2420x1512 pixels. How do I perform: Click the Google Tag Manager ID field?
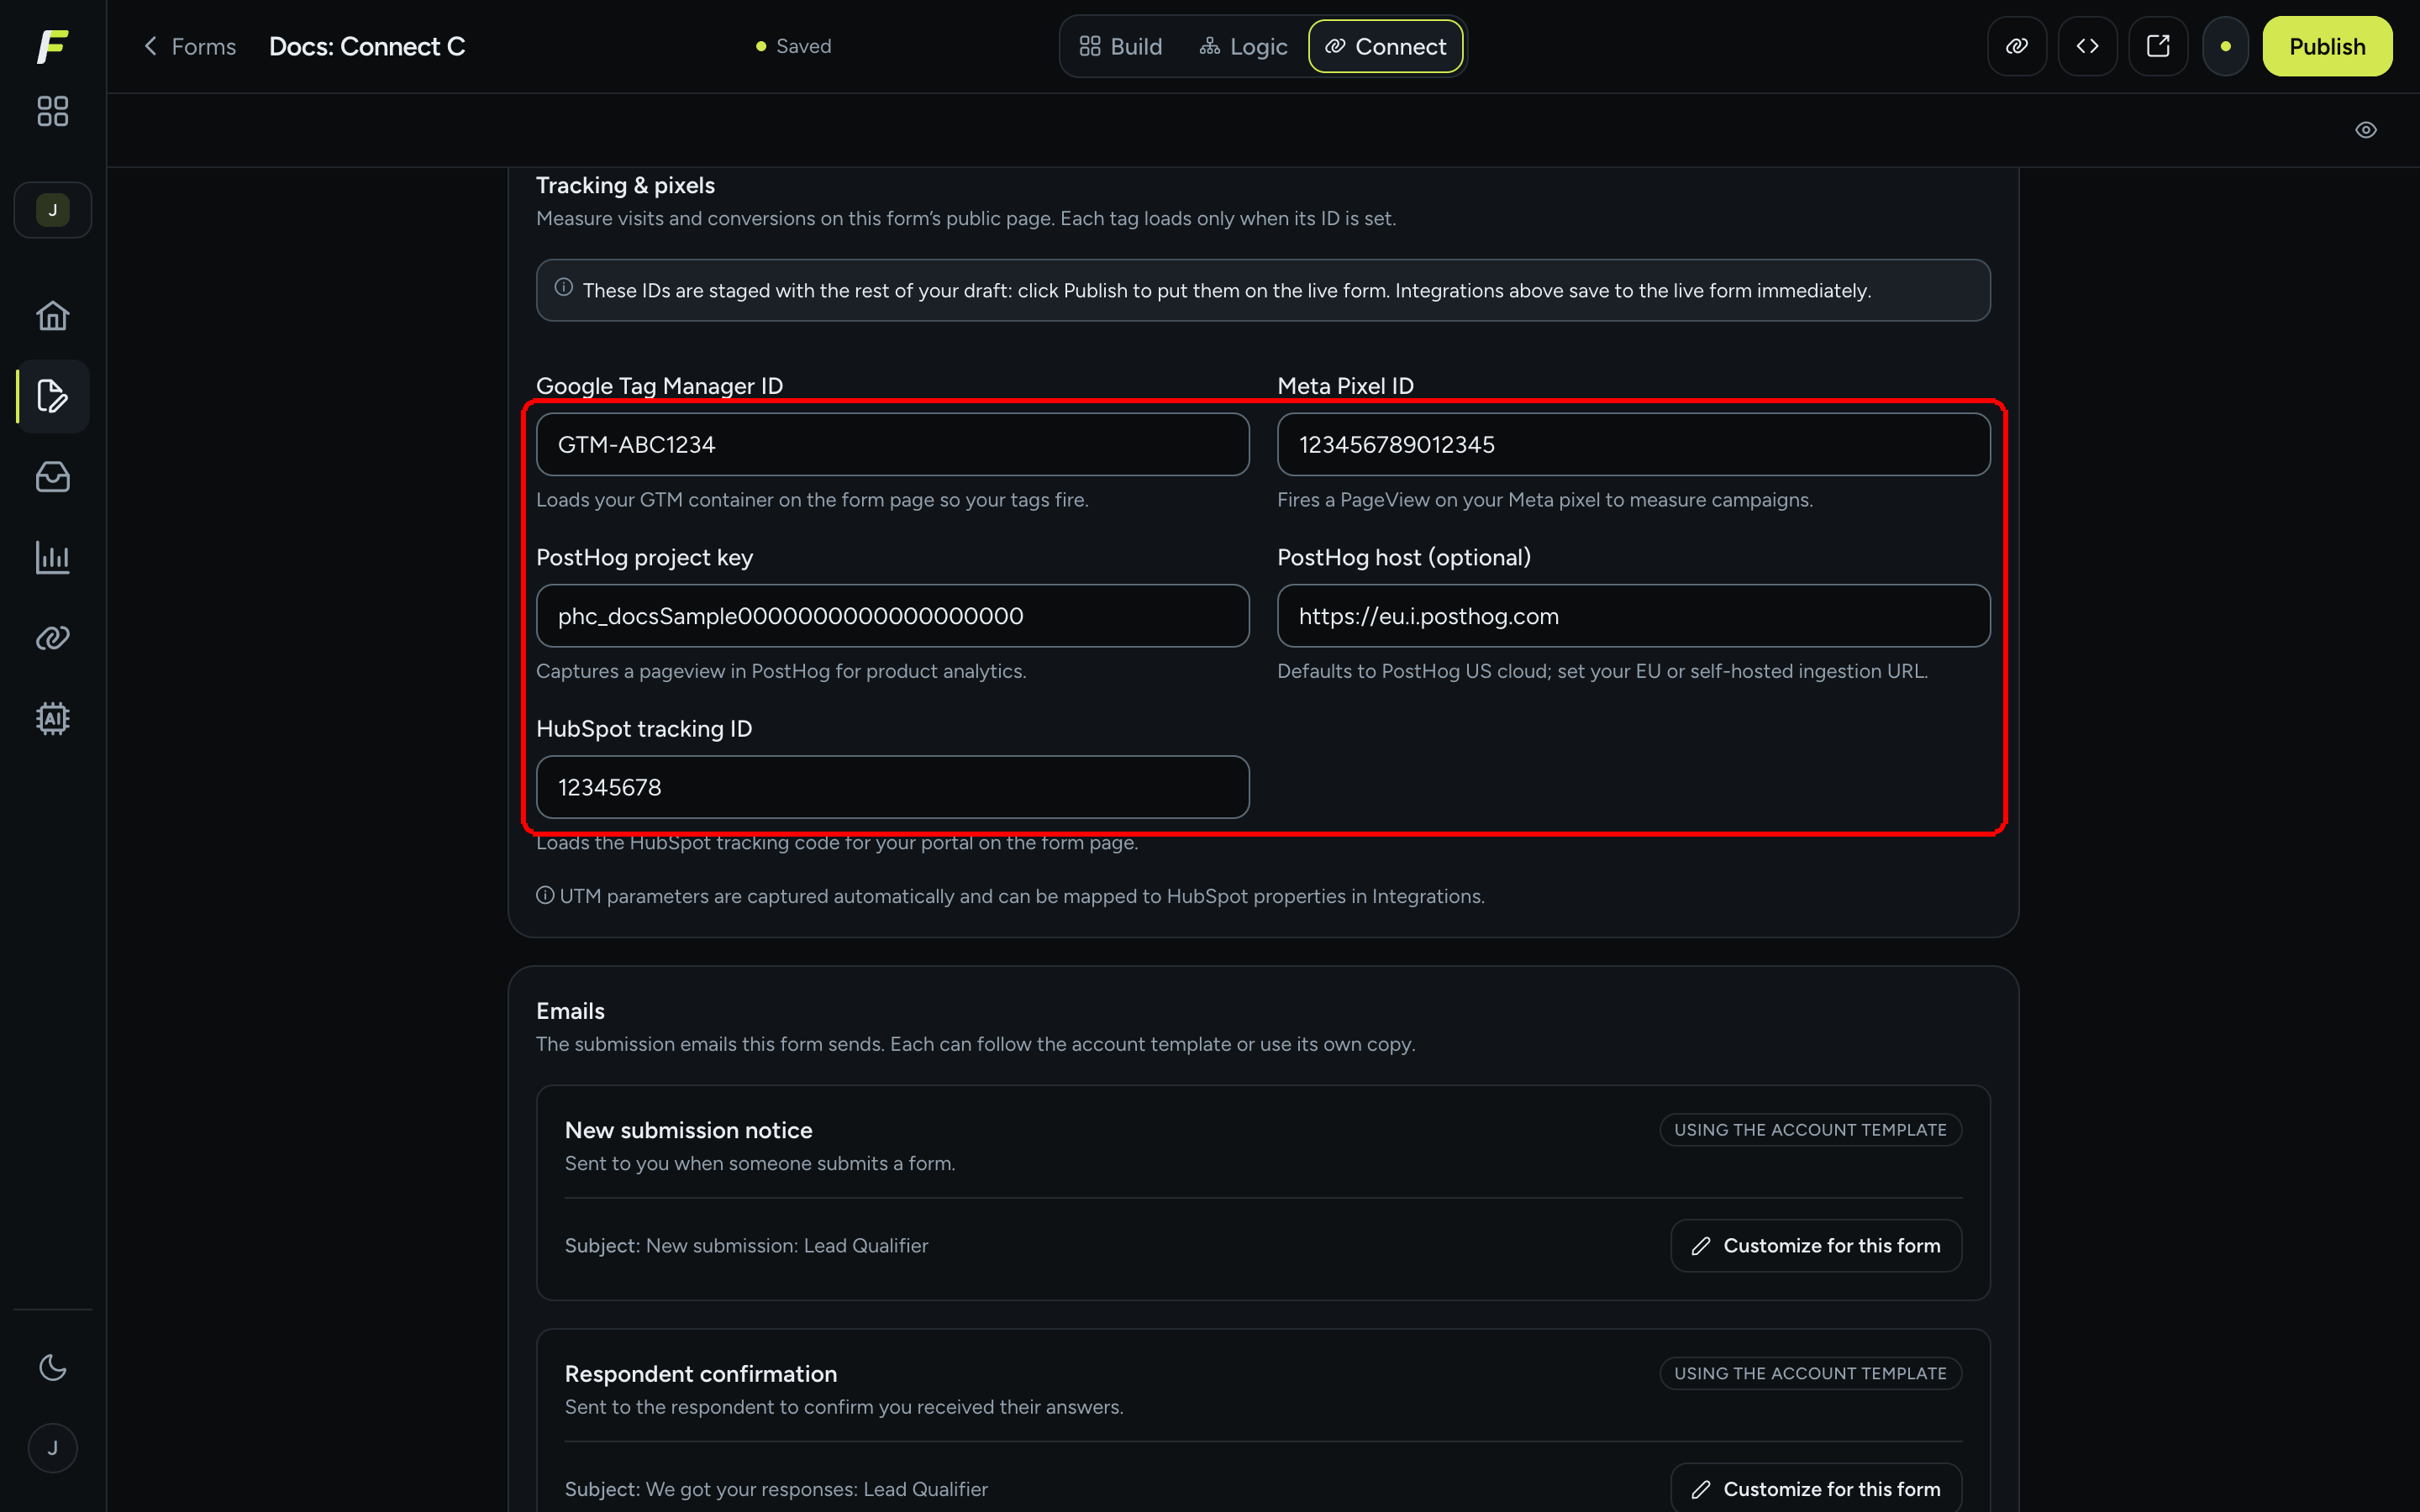[x=892, y=445]
